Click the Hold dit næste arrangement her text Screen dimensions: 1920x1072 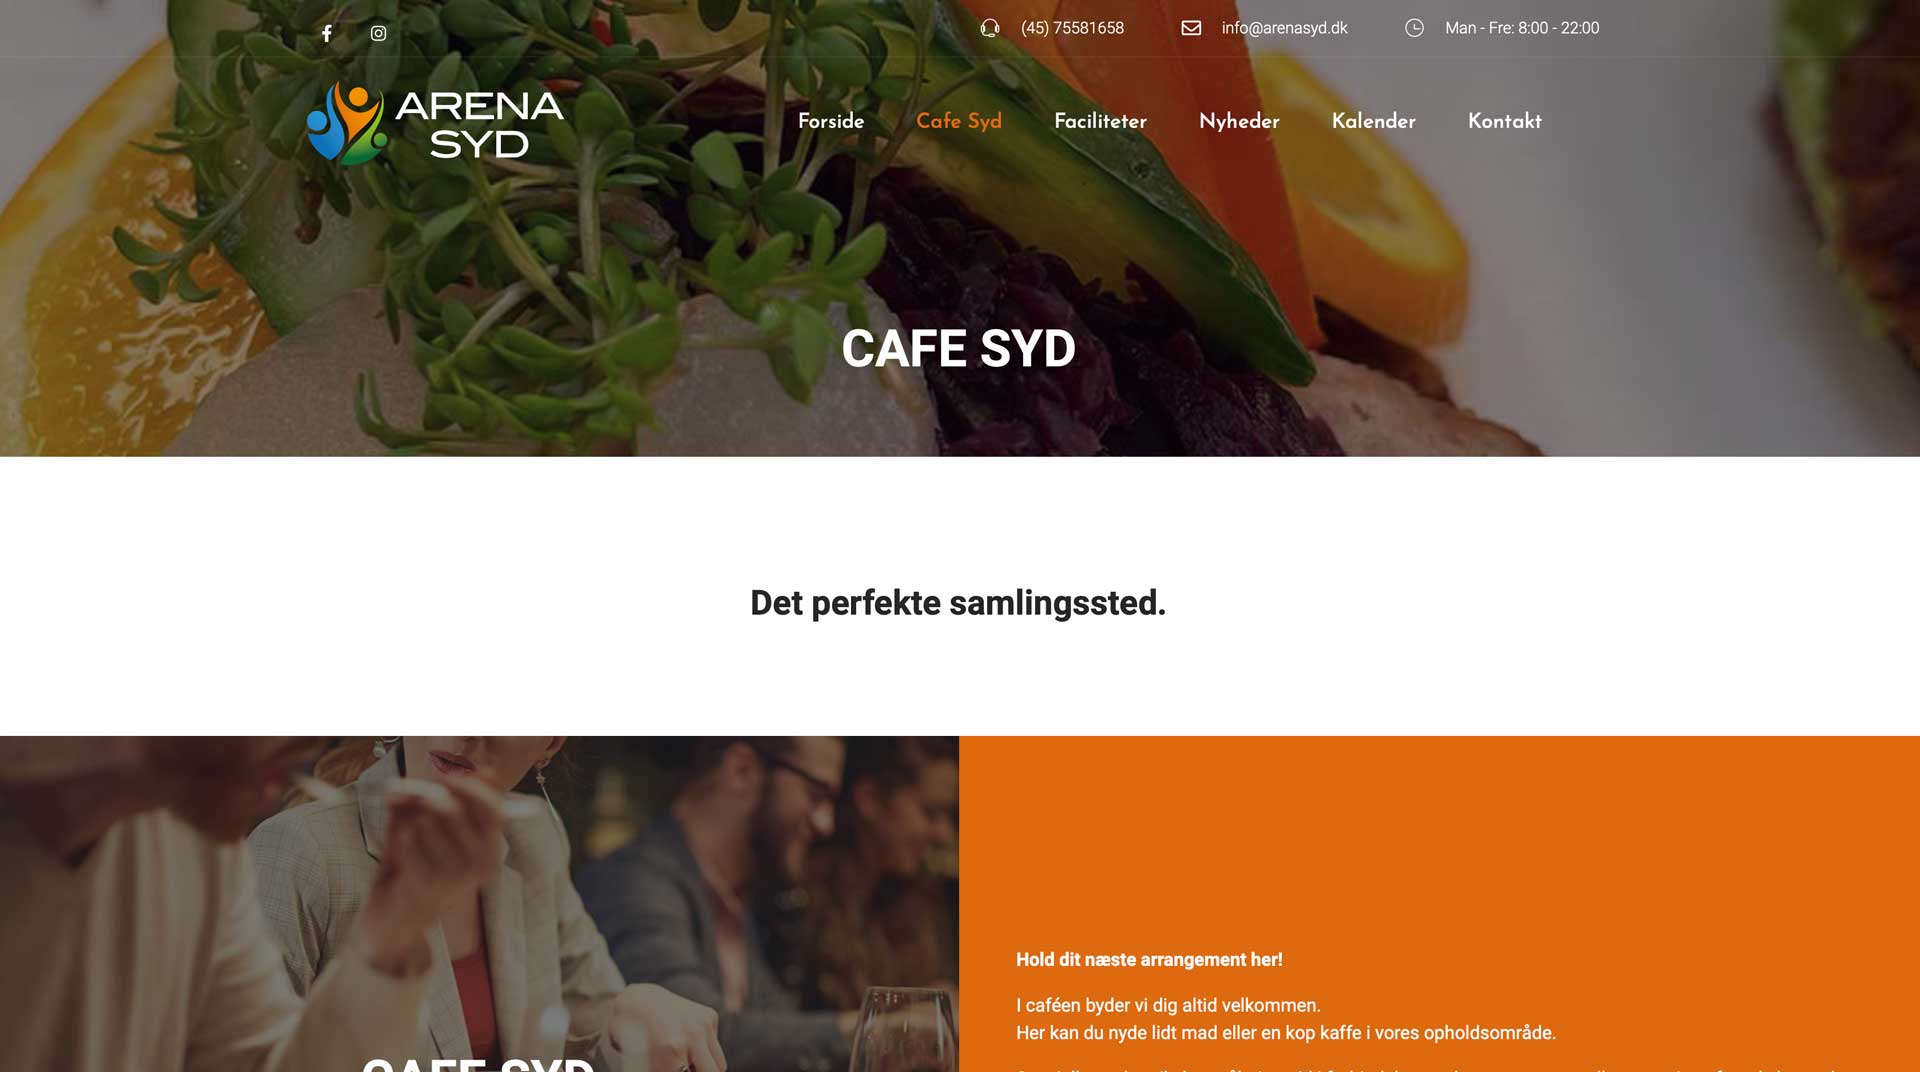[x=1149, y=960]
